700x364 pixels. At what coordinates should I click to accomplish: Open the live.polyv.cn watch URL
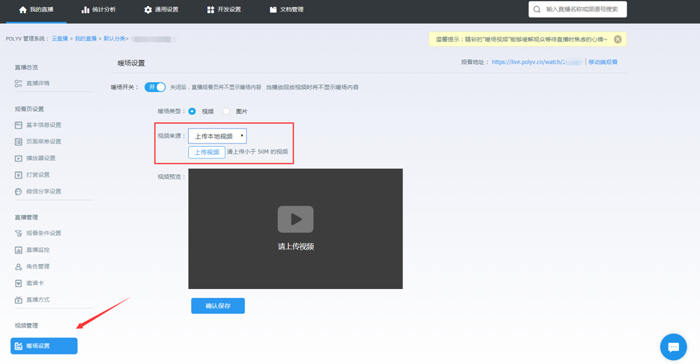(x=537, y=62)
